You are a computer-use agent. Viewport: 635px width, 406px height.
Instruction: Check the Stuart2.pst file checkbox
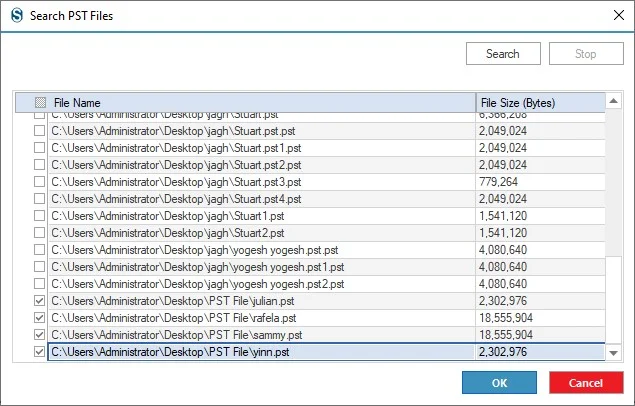coord(39,233)
